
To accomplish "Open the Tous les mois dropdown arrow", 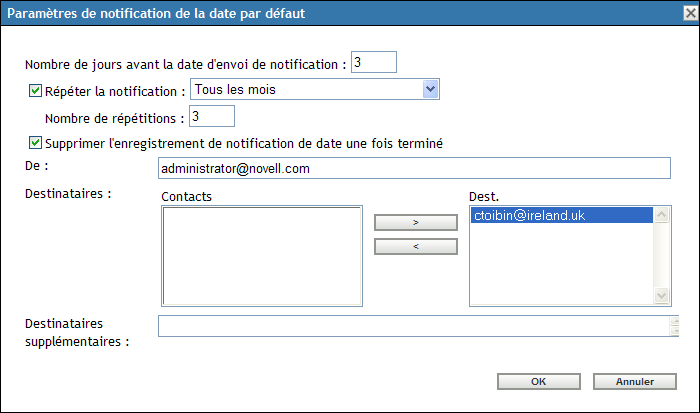I will pyautogui.click(x=431, y=90).
